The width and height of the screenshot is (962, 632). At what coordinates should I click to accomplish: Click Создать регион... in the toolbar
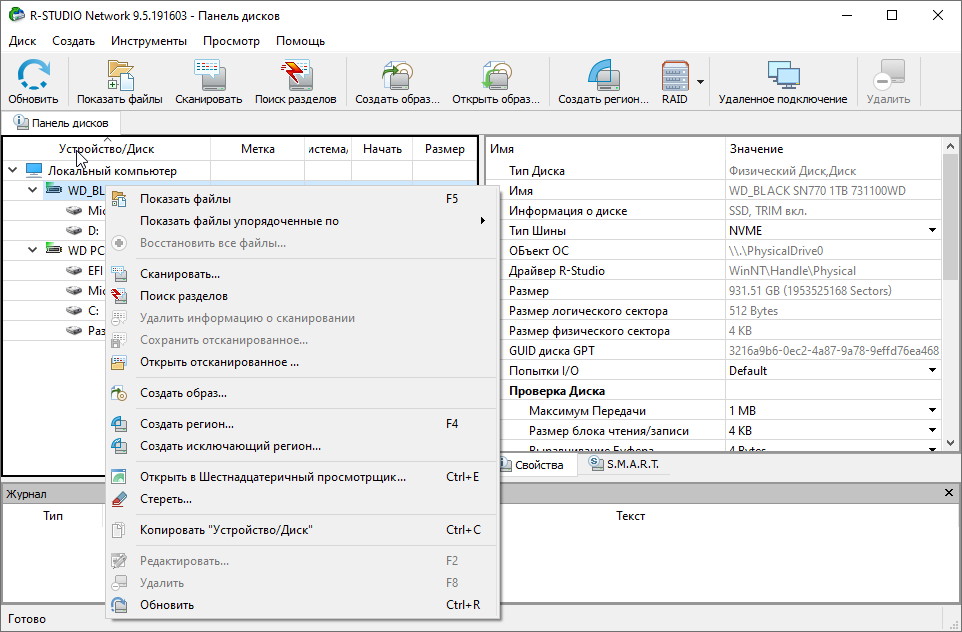603,82
